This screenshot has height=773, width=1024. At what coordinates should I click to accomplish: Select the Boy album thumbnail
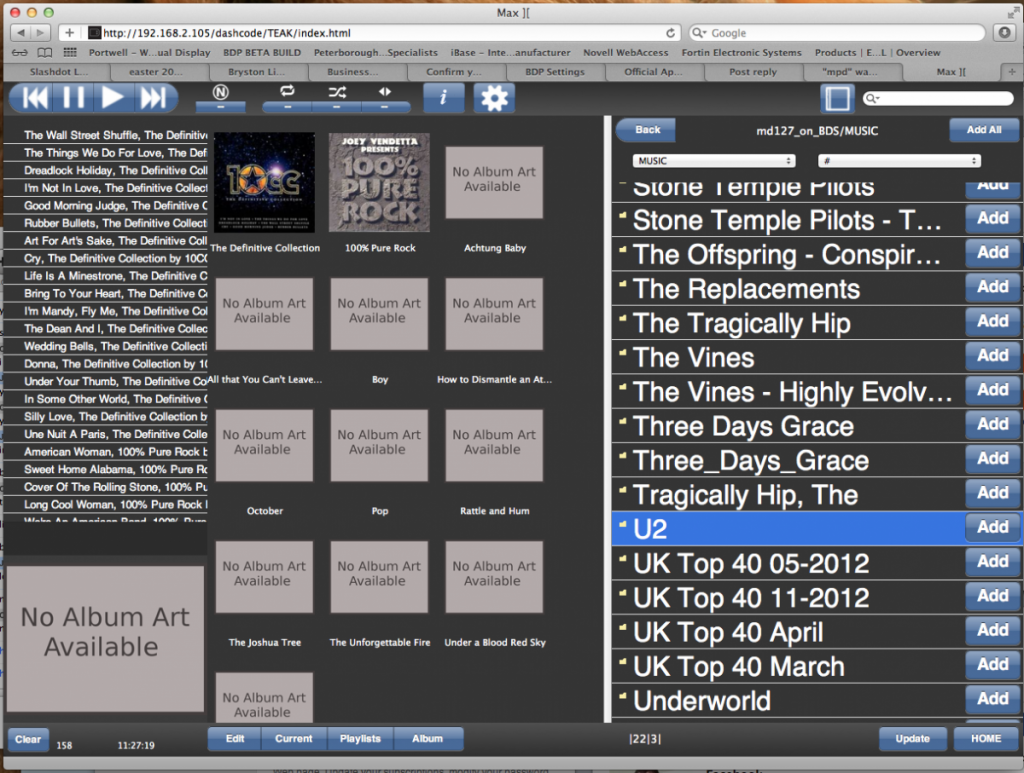[x=379, y=314]
